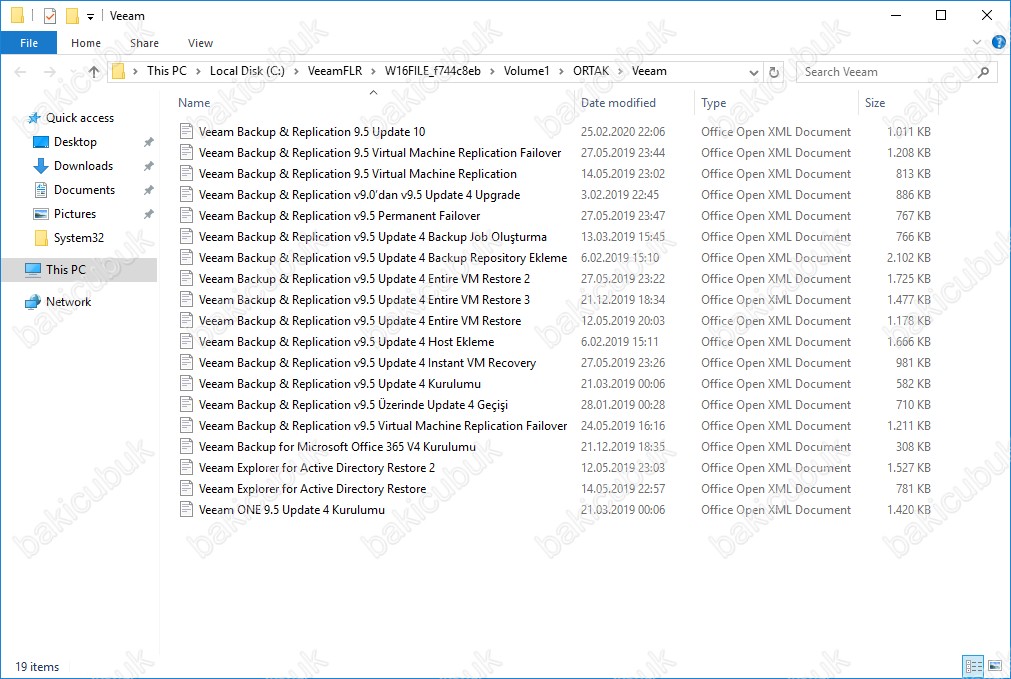Select the v9.5 Permanent Failover file
The height and width of the screenshot is (679, 1011).
[339, 216]
